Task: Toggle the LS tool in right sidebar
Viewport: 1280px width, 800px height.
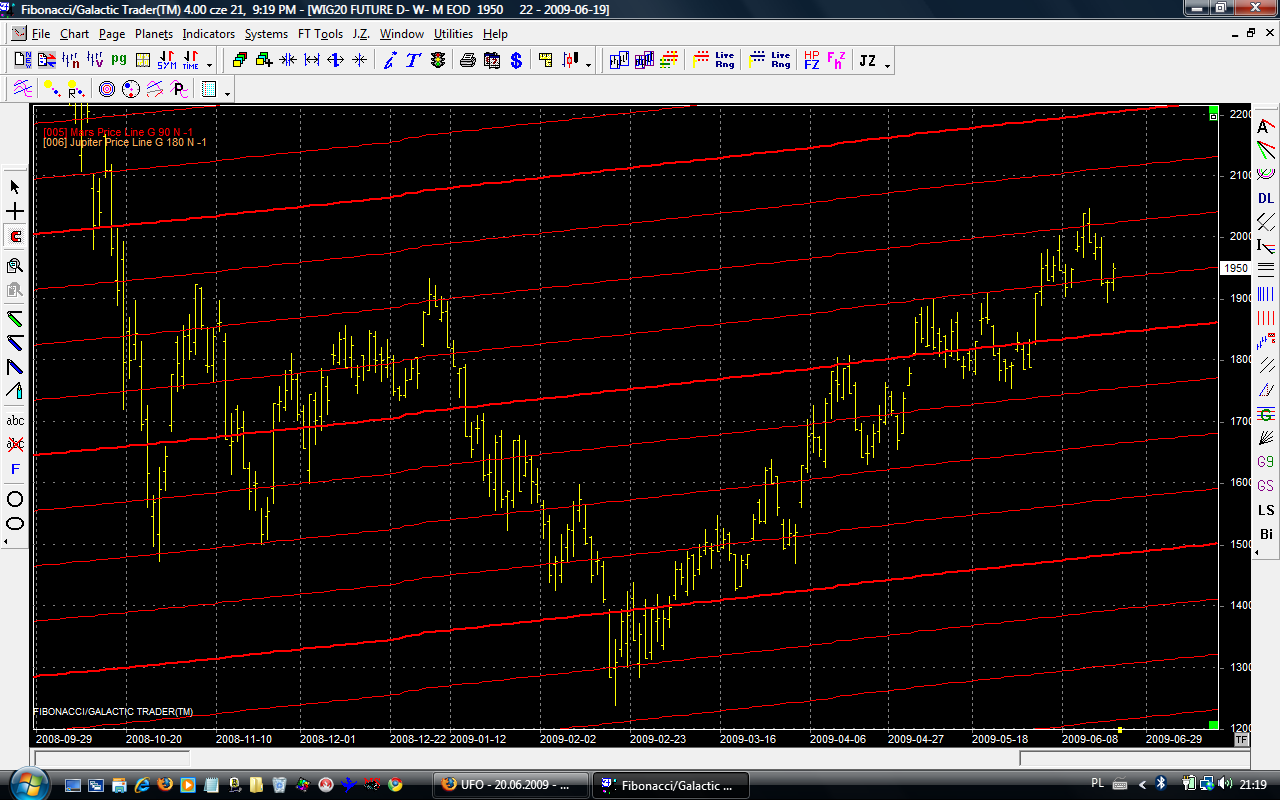Action: click(1266, 510)
